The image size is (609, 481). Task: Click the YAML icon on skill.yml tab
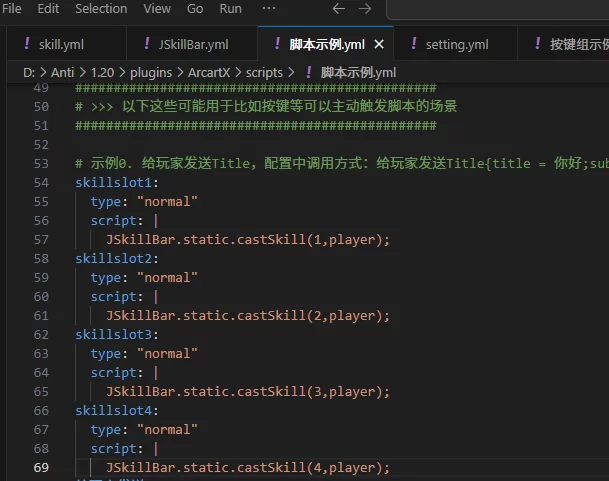coord(27,44)
